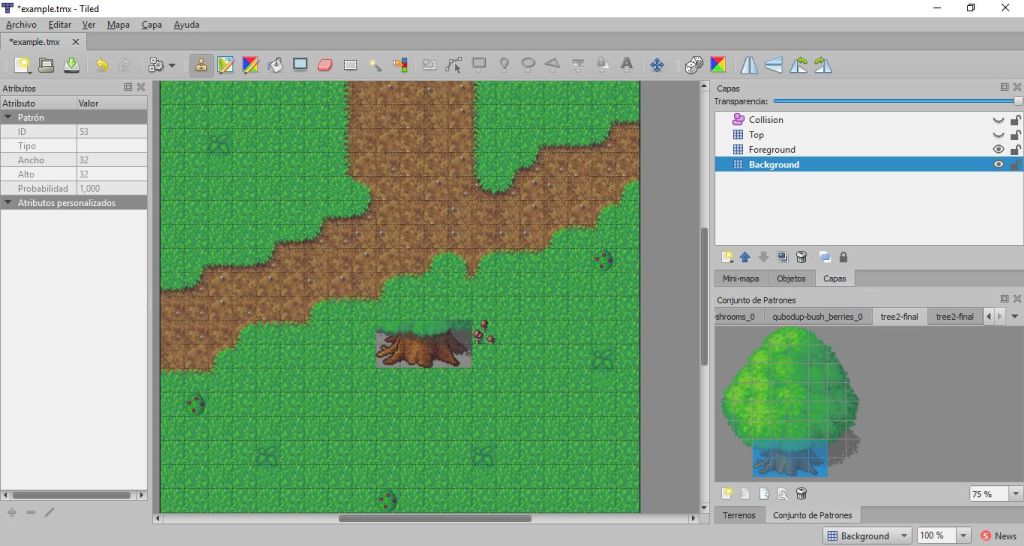Select the Eraser tool
The height and width of the screenshot is (546, 1024).
pos(325,65)
